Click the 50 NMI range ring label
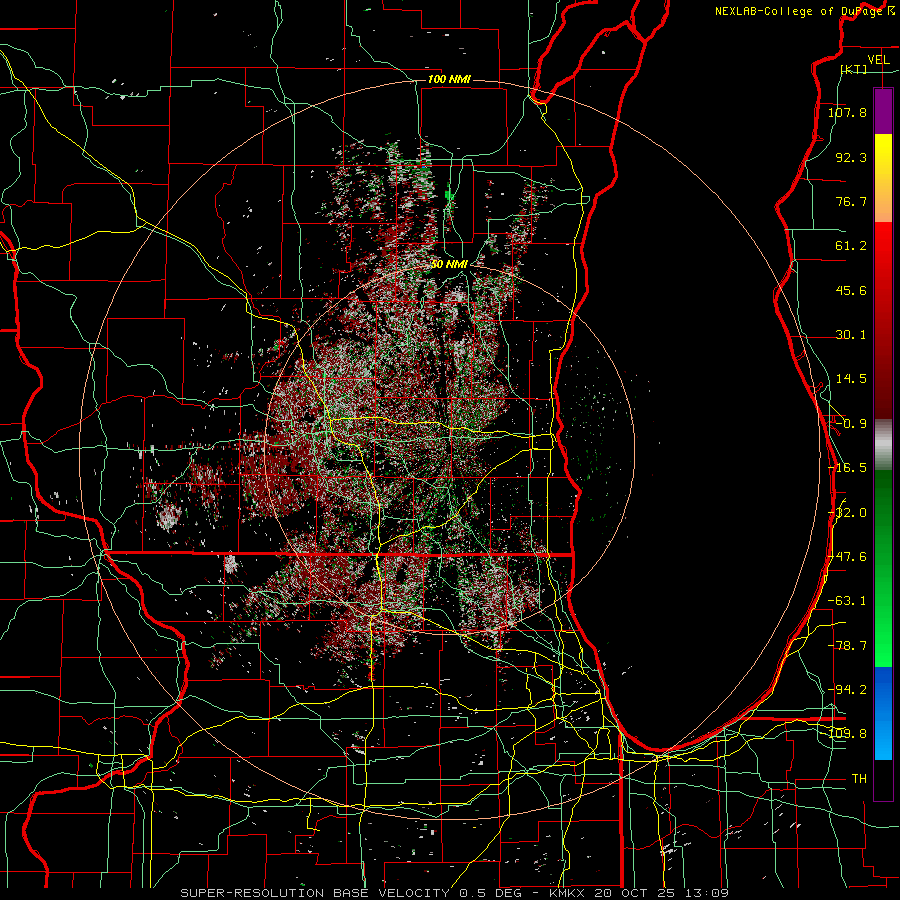 pos(449,265)
